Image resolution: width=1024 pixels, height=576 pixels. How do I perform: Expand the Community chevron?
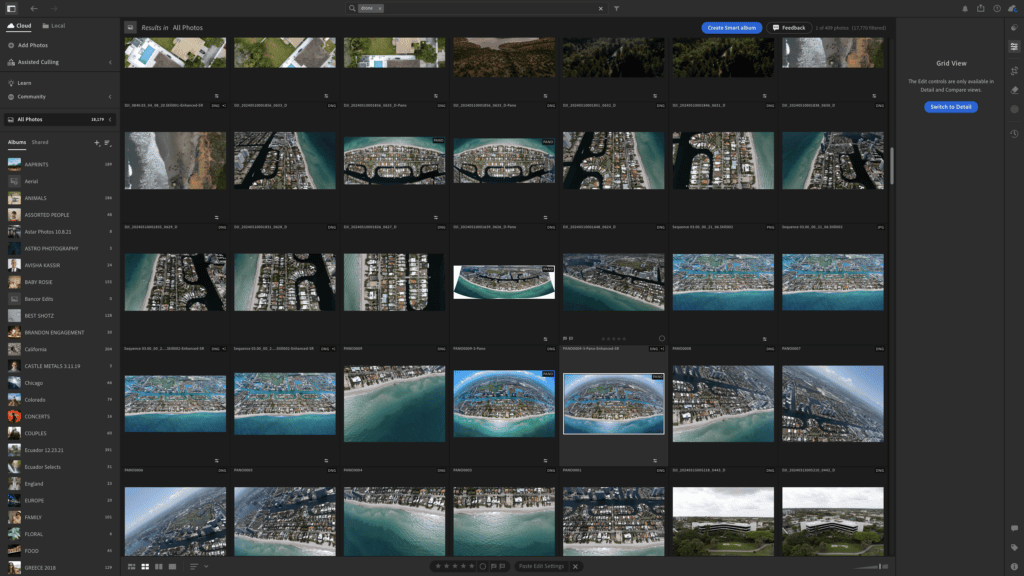pyautogui.click(x=110, y=97)
